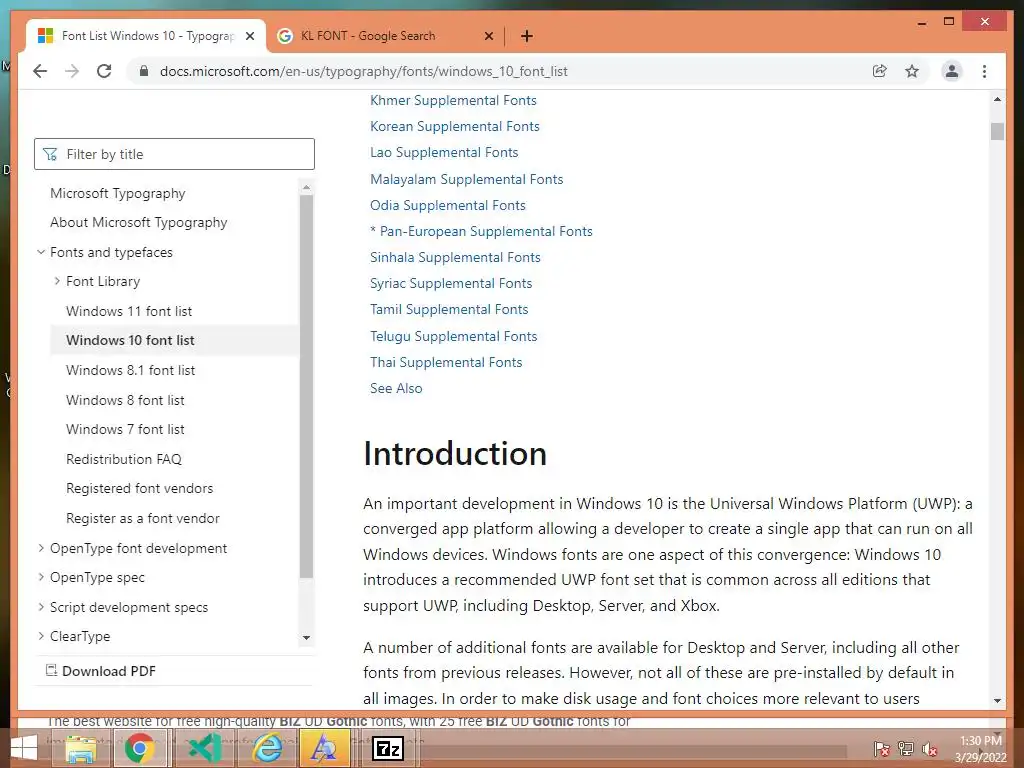Open Register as a font vendor
This screenshot has height=768, width=1024.
click(x=142, y=518)
